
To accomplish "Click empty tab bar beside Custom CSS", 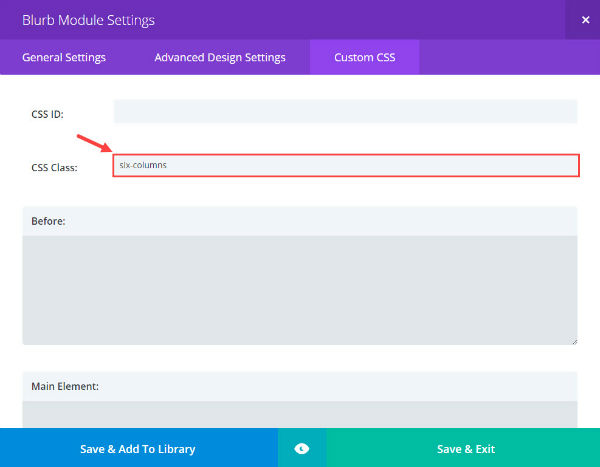I will 509,57.
